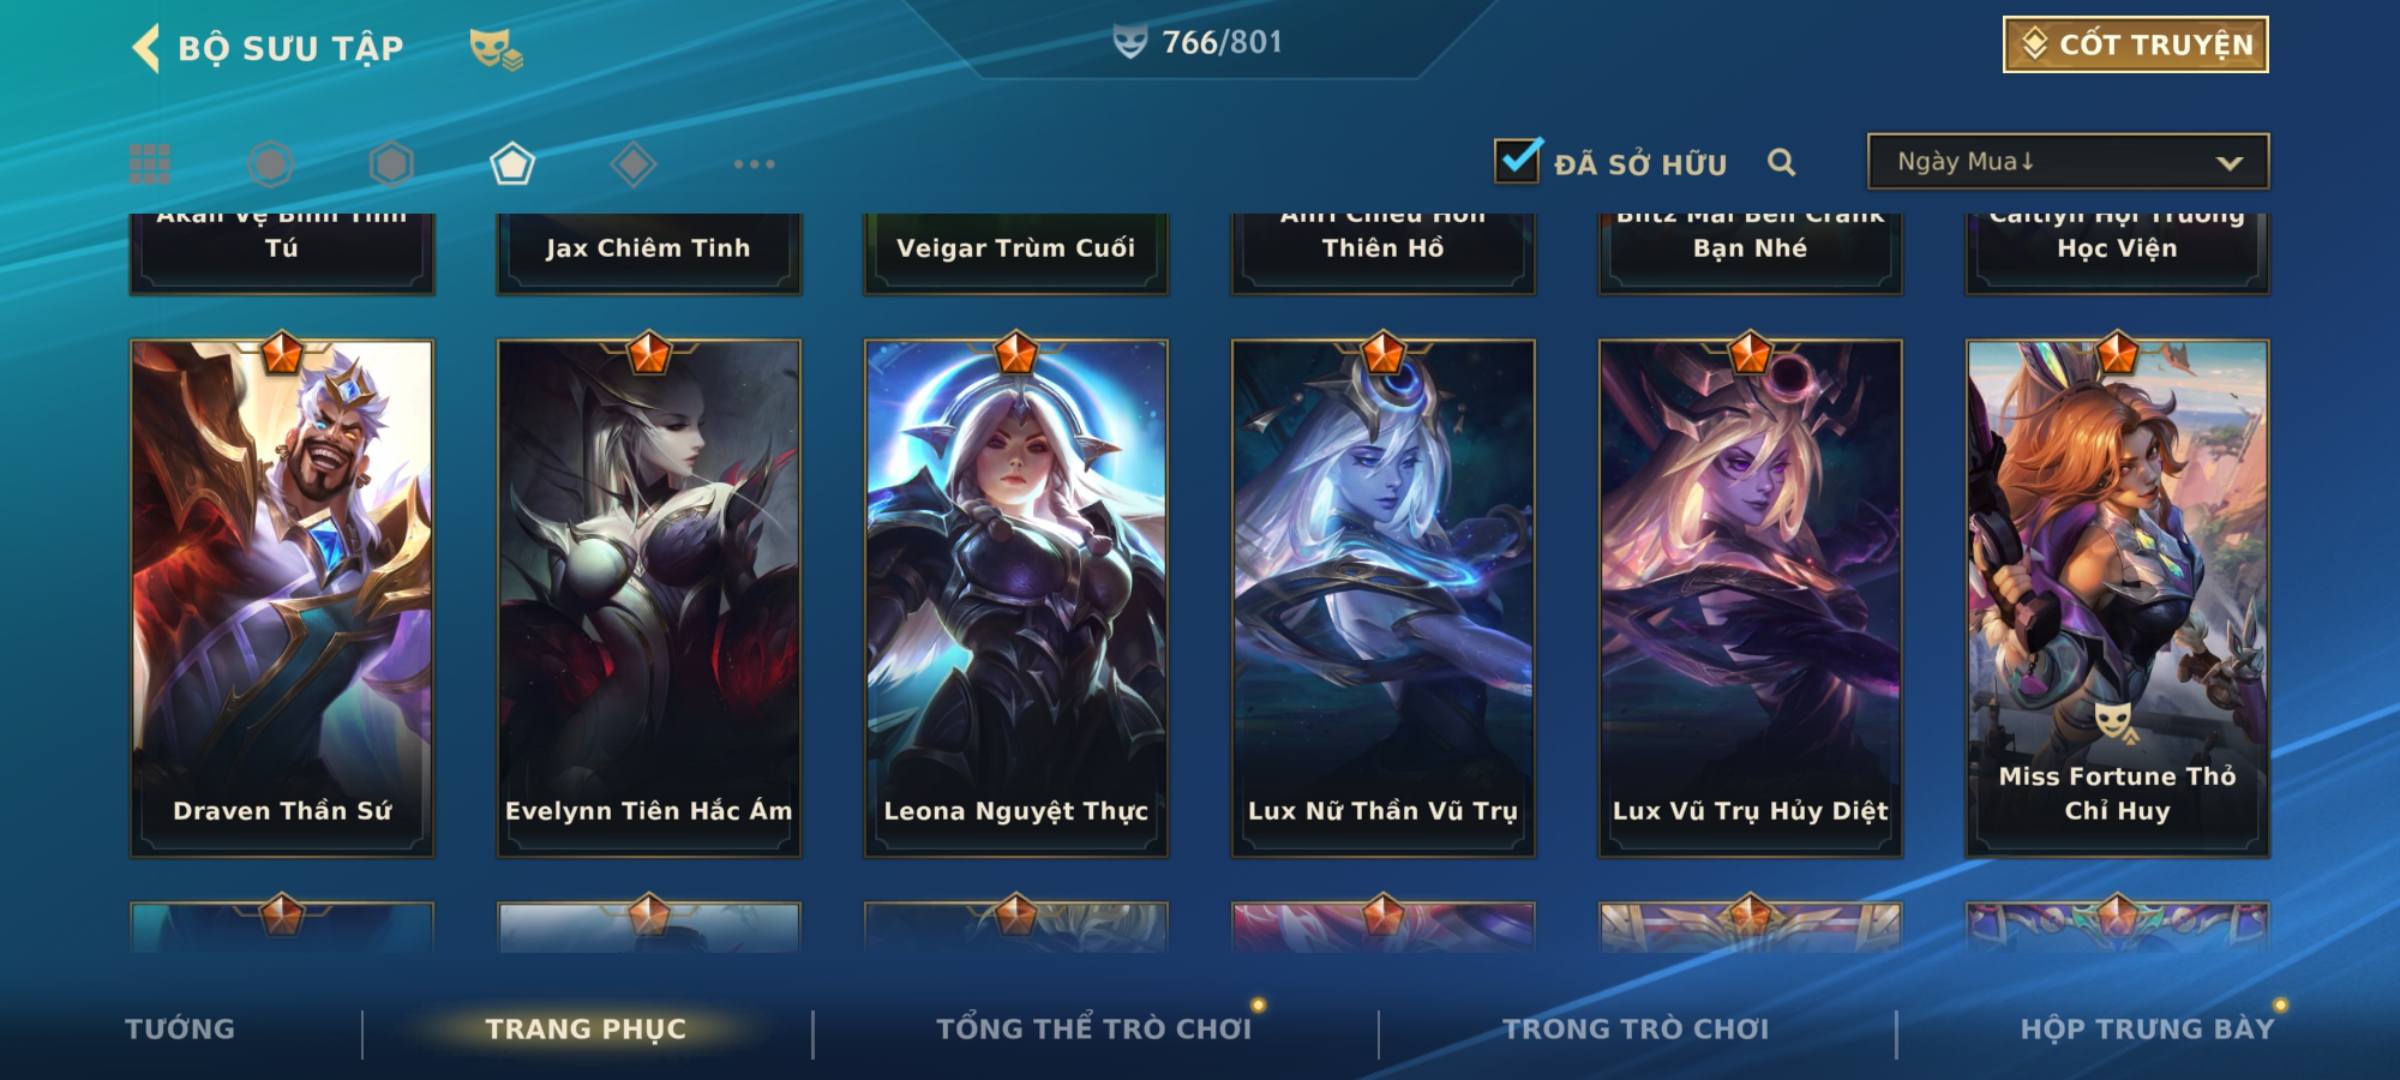Click the Ngày Mua dropdown chevron arrow
This screenshot has height=1080, width=2400.
click(2229, 163)
